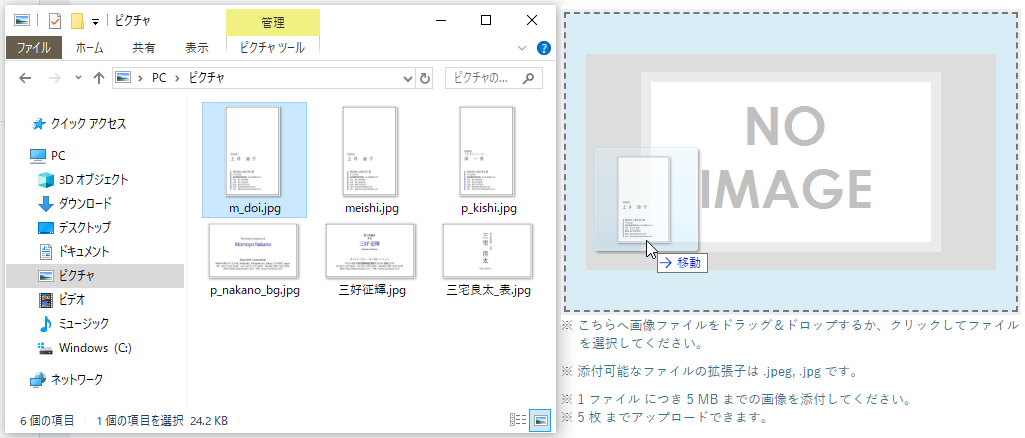Click the p_nakano_bg.jpg file name label
The height and width of the screenshot is (438, 1025).
[x=255, y=290]
